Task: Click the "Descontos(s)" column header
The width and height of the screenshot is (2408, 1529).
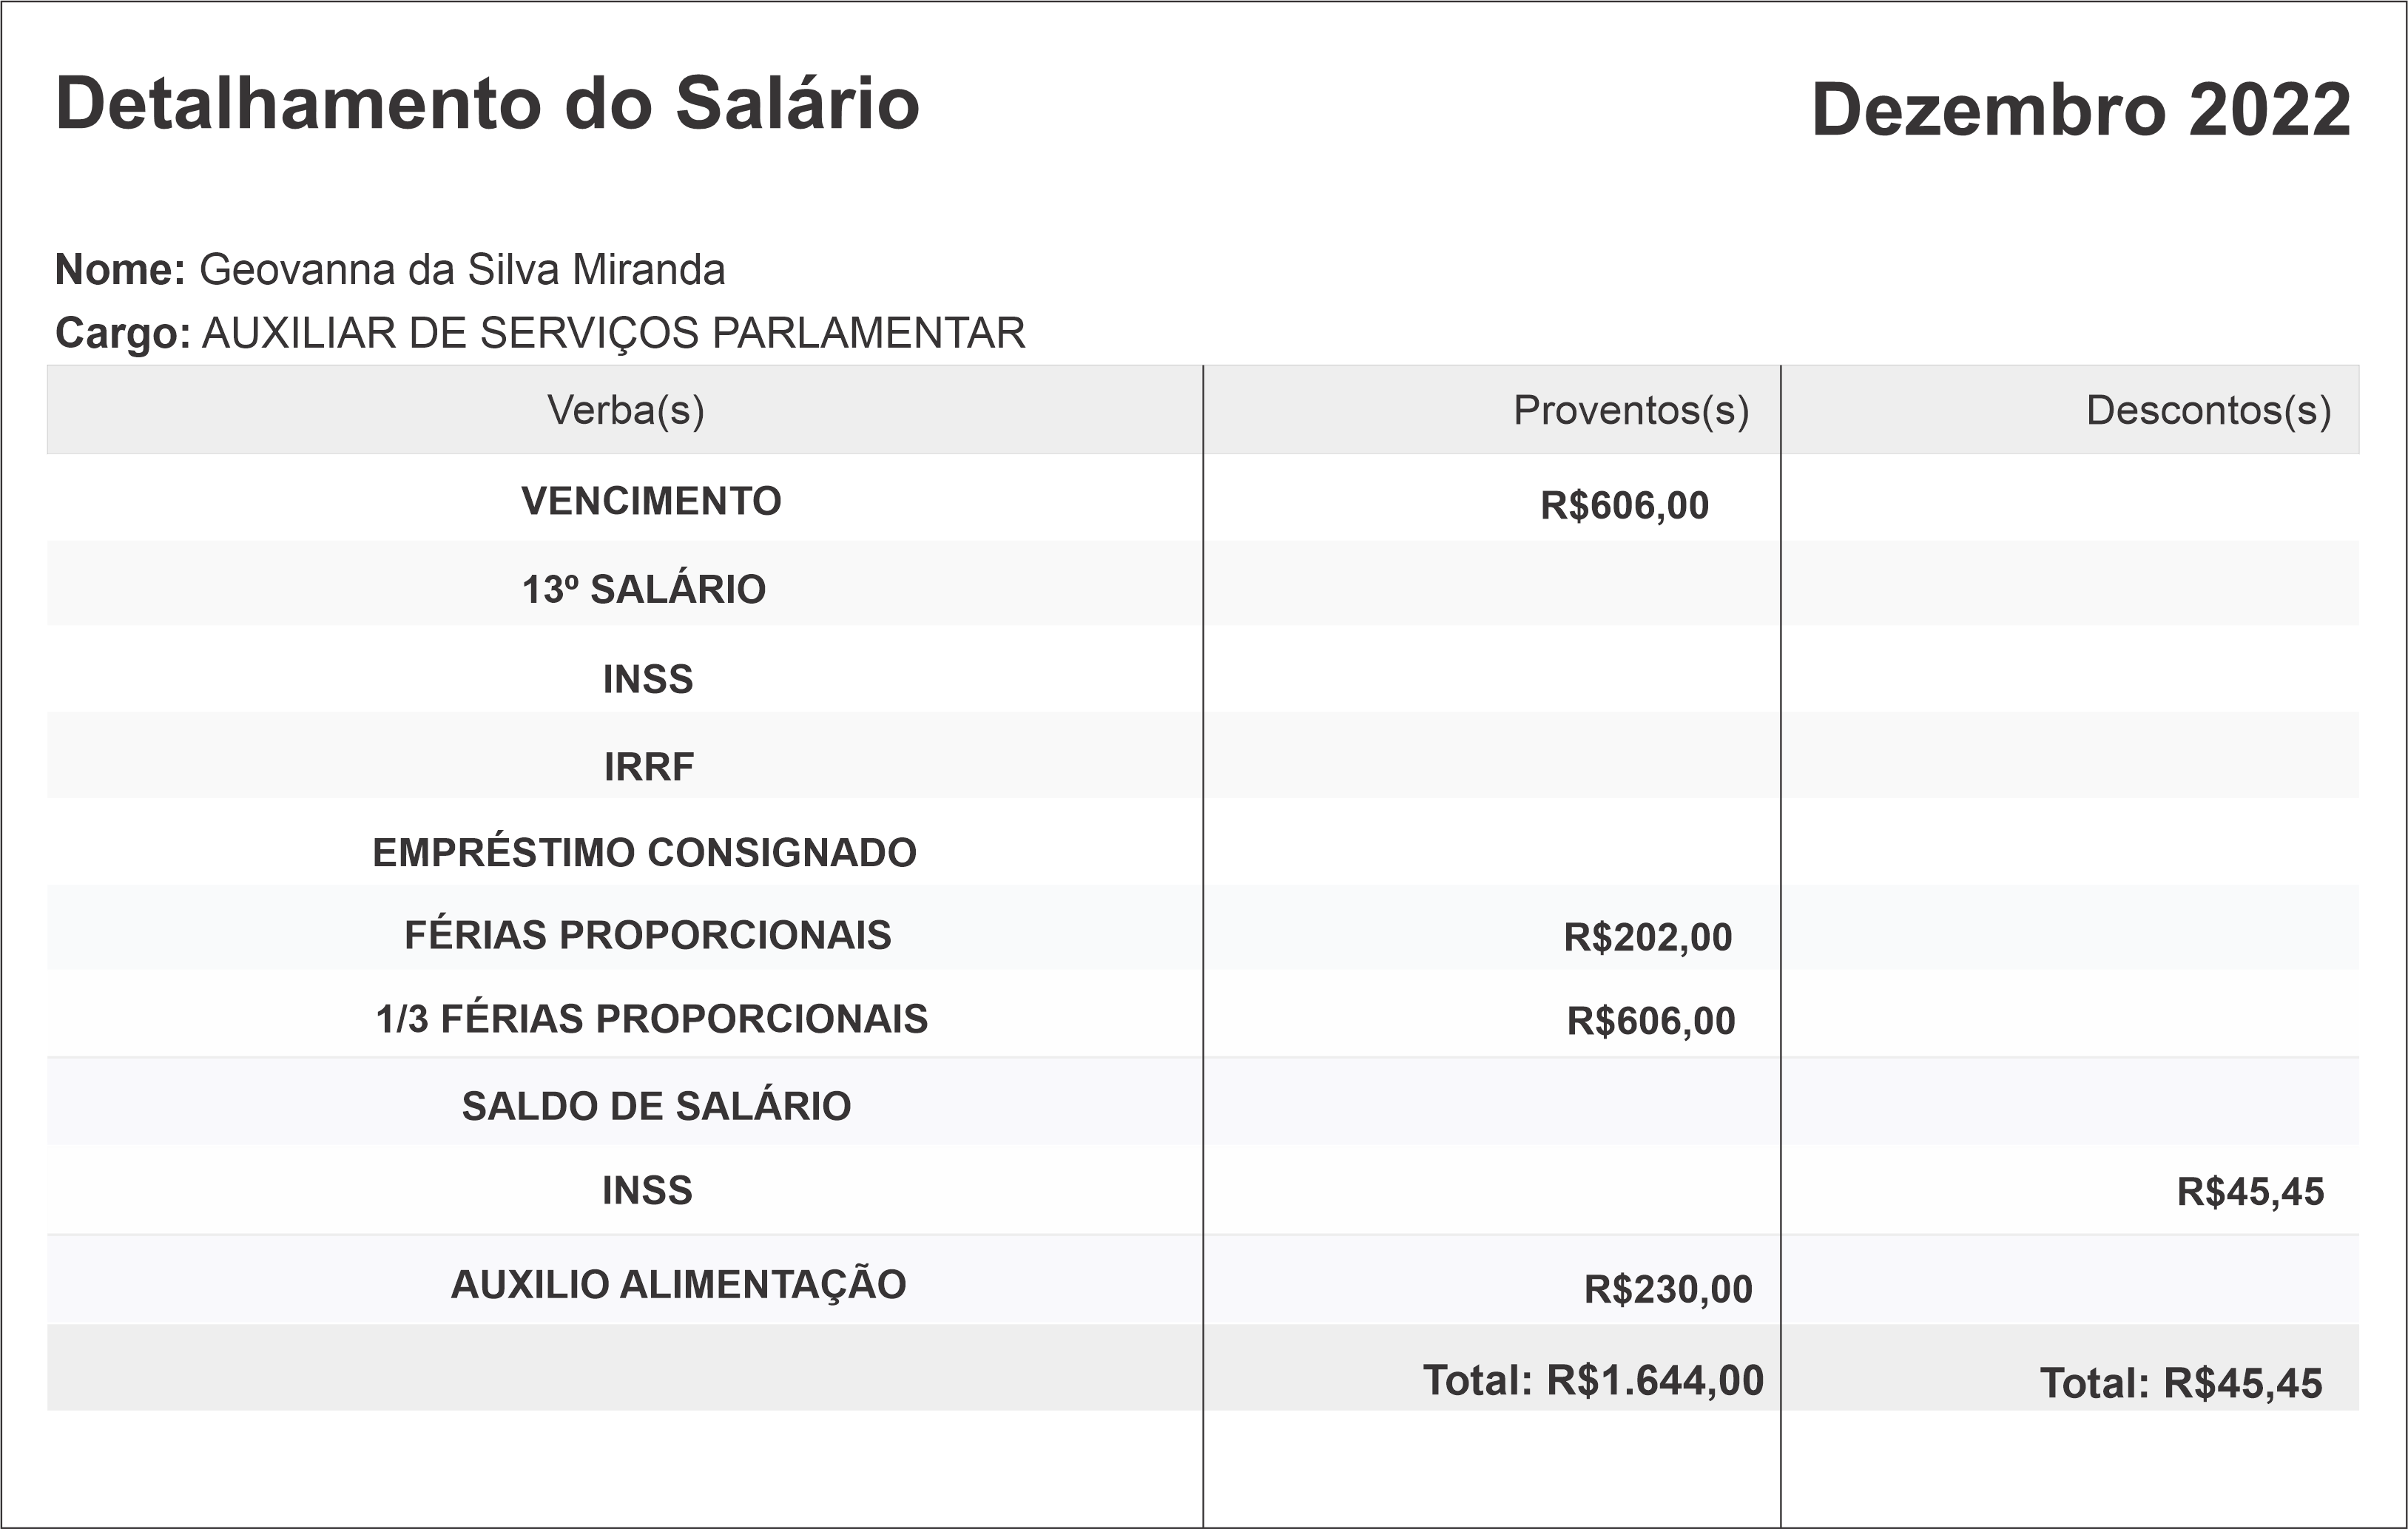Action: (x=2208, y=410)
